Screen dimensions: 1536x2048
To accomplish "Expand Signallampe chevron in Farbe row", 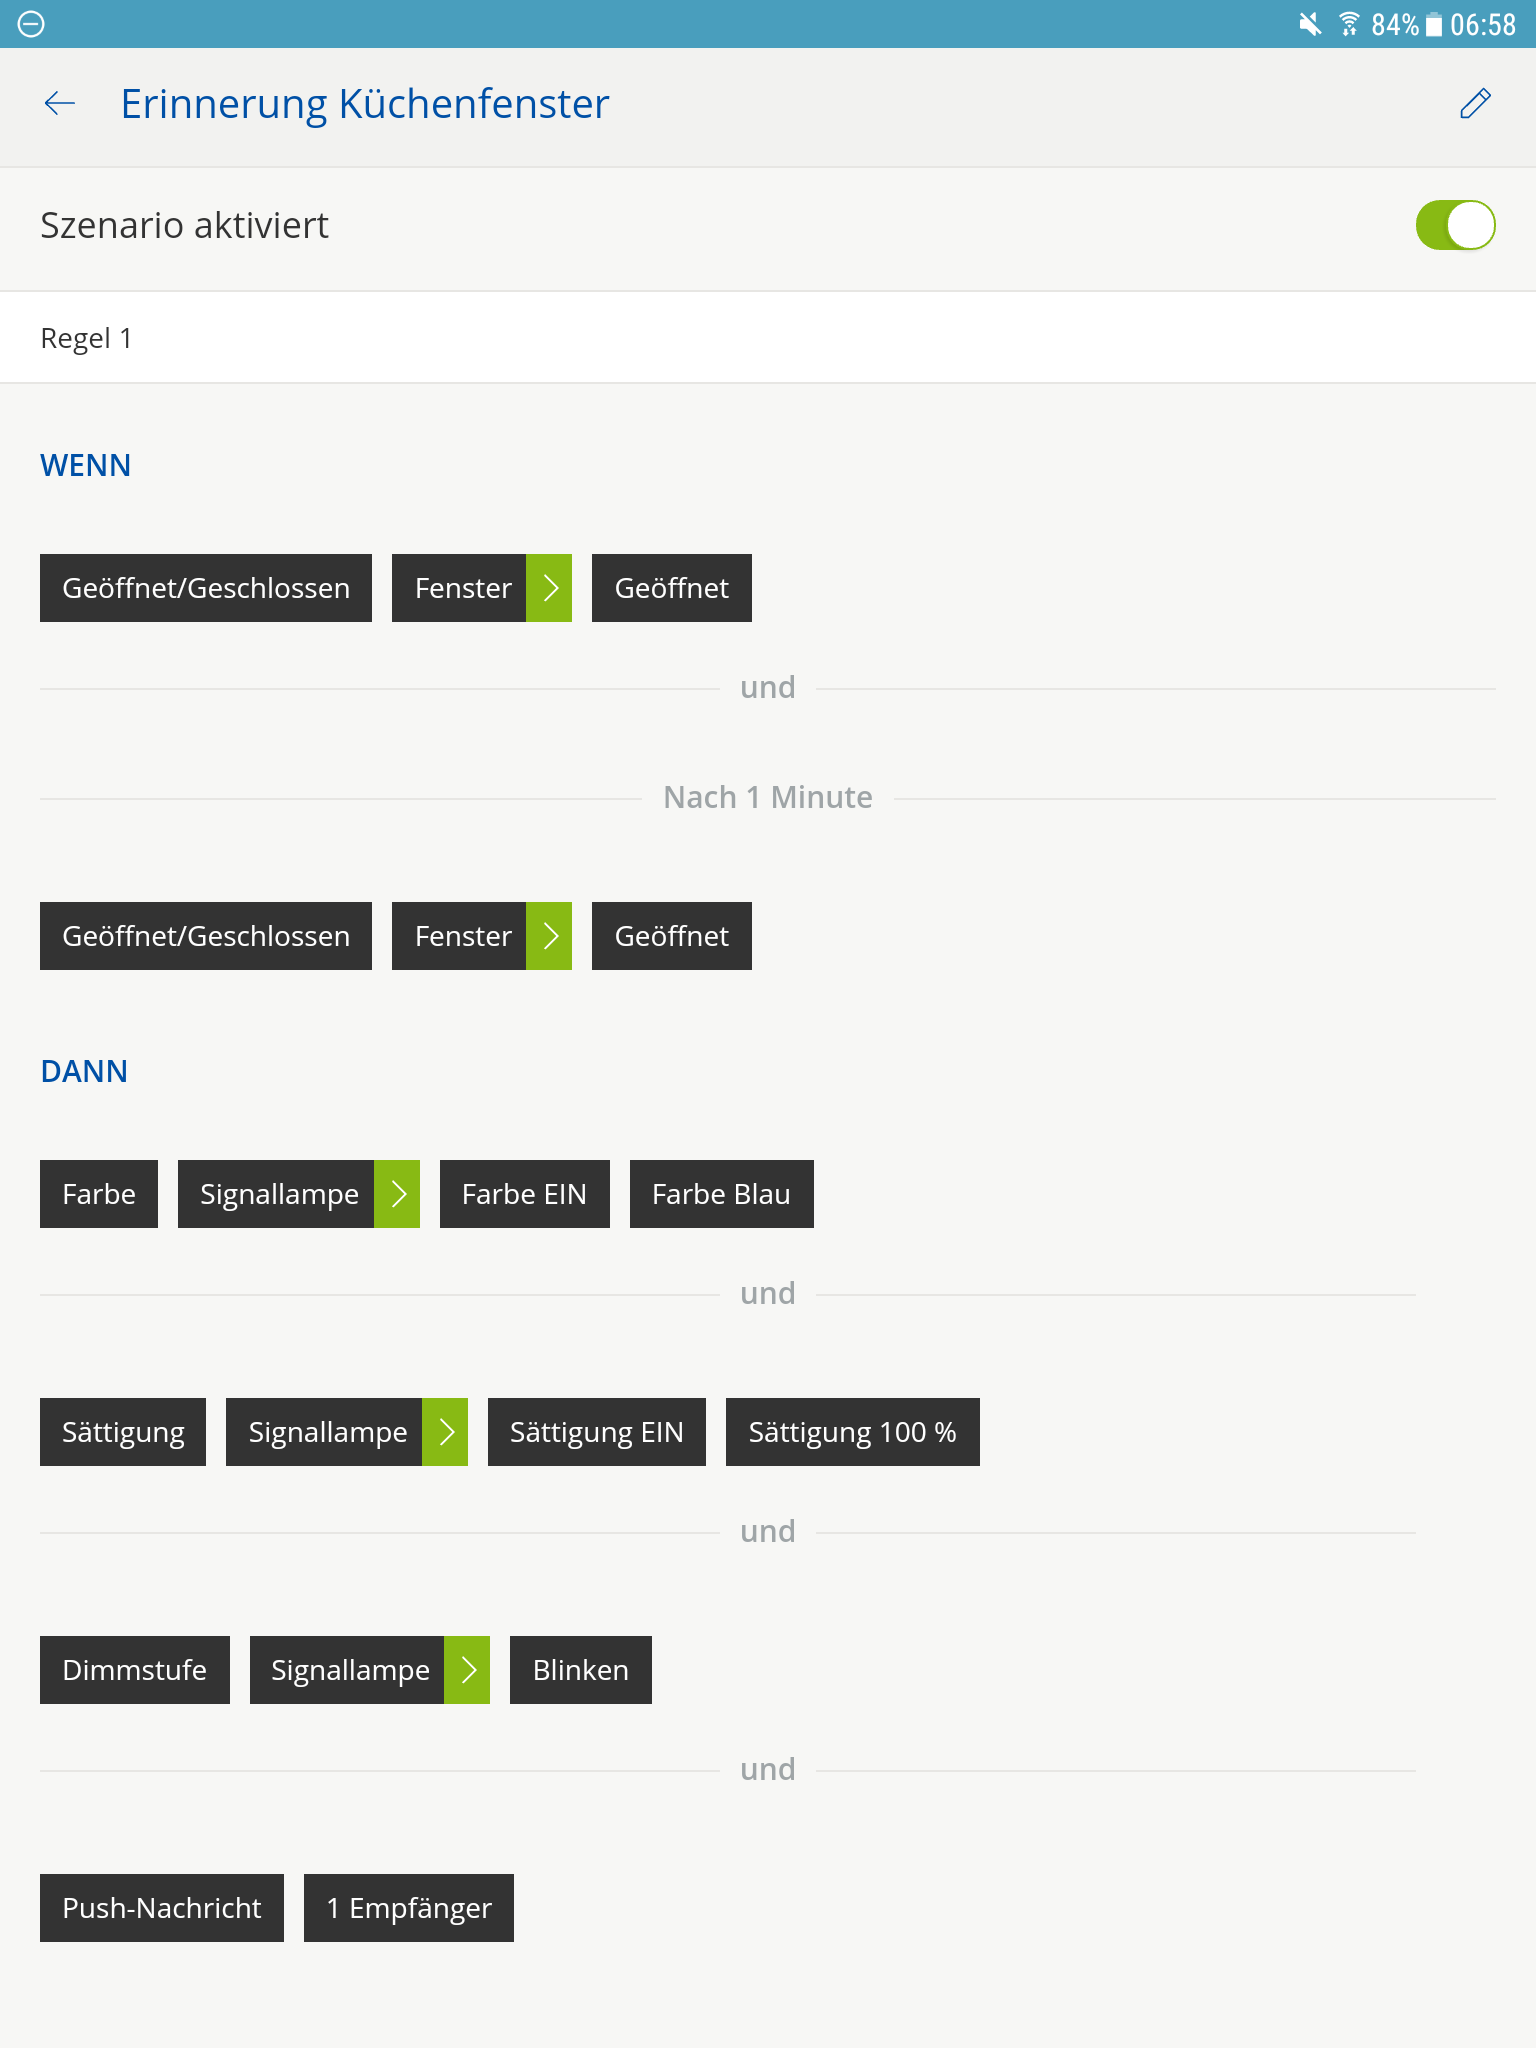I will (397, 1194).
